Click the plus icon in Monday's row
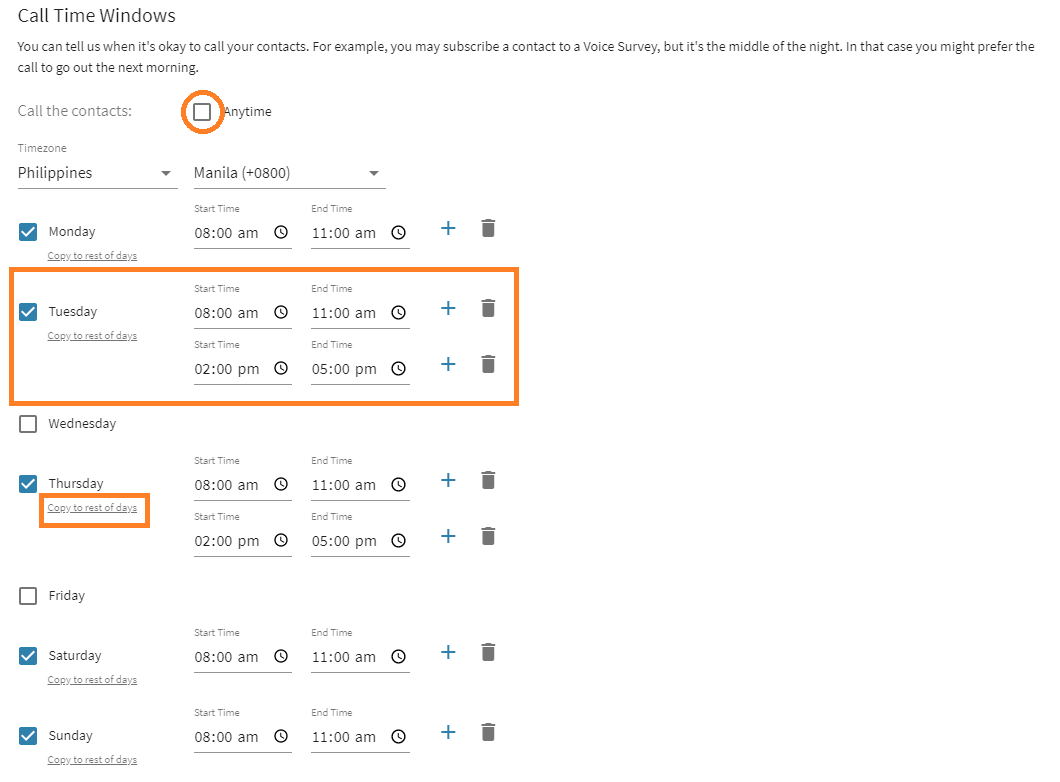Image resolution: width=1060 pixels, height=782 pixels. coord(448,229)
